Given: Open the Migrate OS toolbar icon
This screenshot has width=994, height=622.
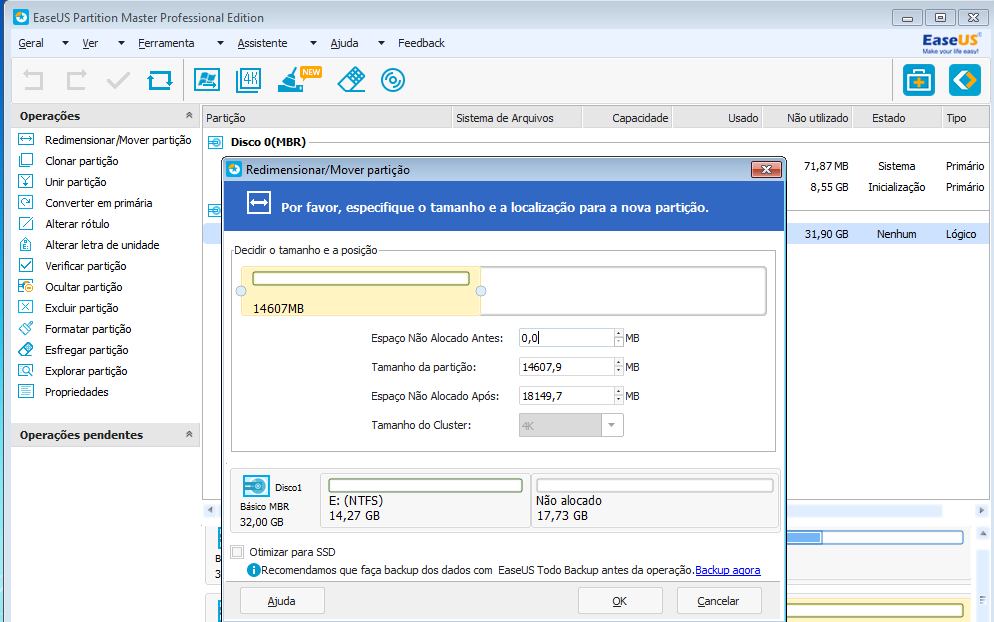Looking at the screenshot, I should (x=207, y=81).
